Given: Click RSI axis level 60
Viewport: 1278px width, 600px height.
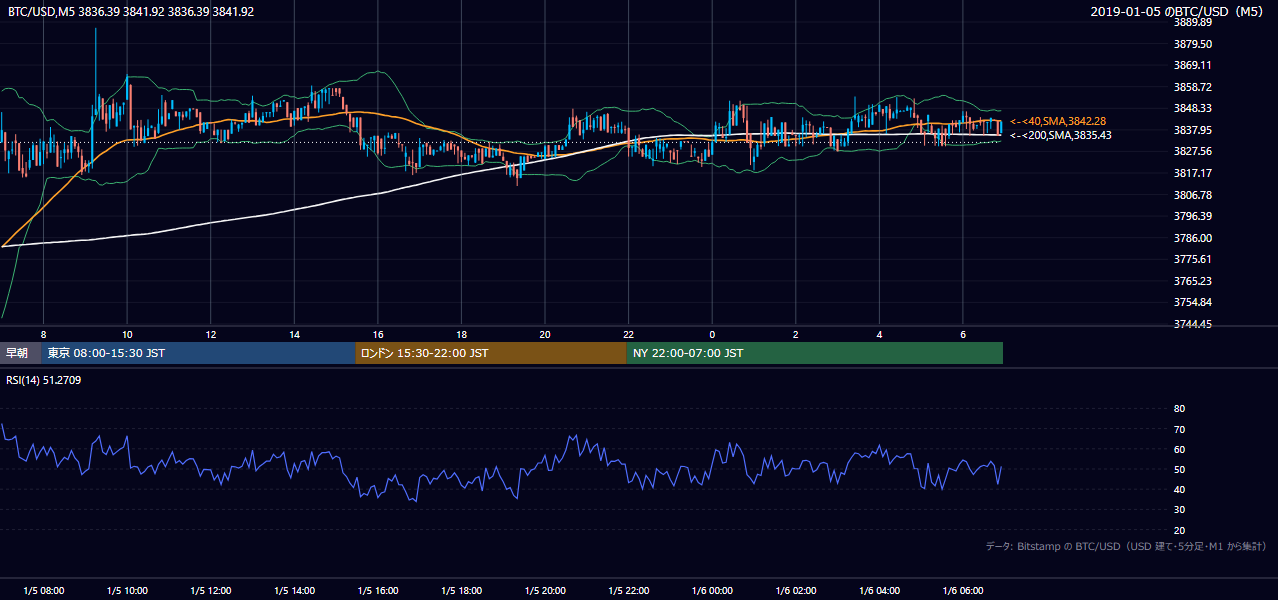Looking at the screenshot, I should pos(1179,449).
